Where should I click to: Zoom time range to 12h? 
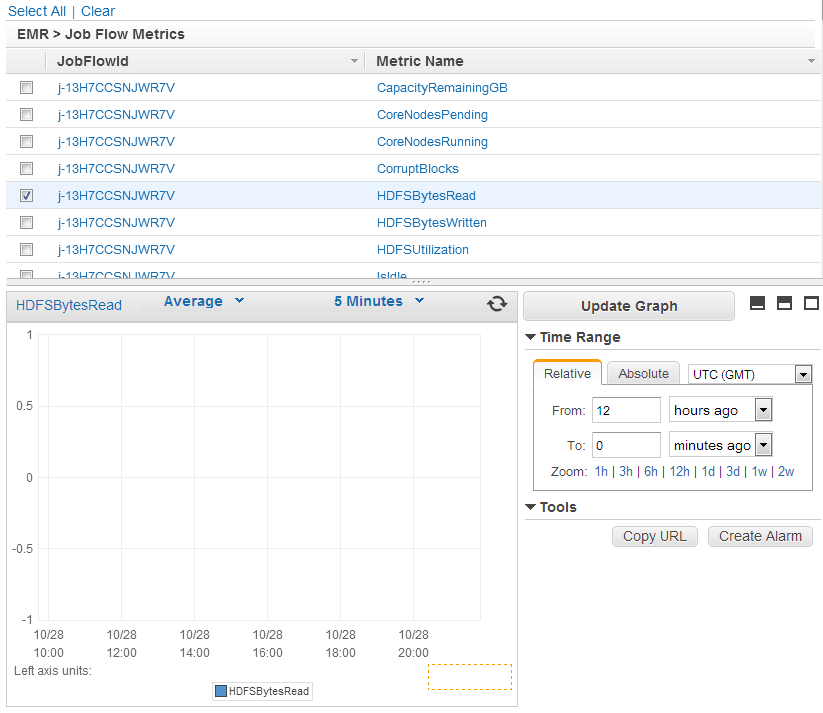coord(680,471)
